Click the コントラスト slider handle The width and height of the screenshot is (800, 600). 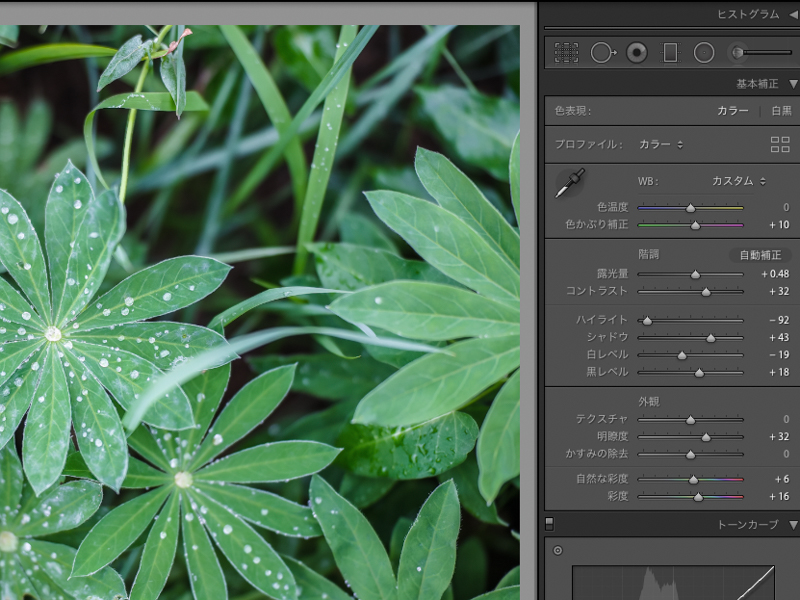706,292
